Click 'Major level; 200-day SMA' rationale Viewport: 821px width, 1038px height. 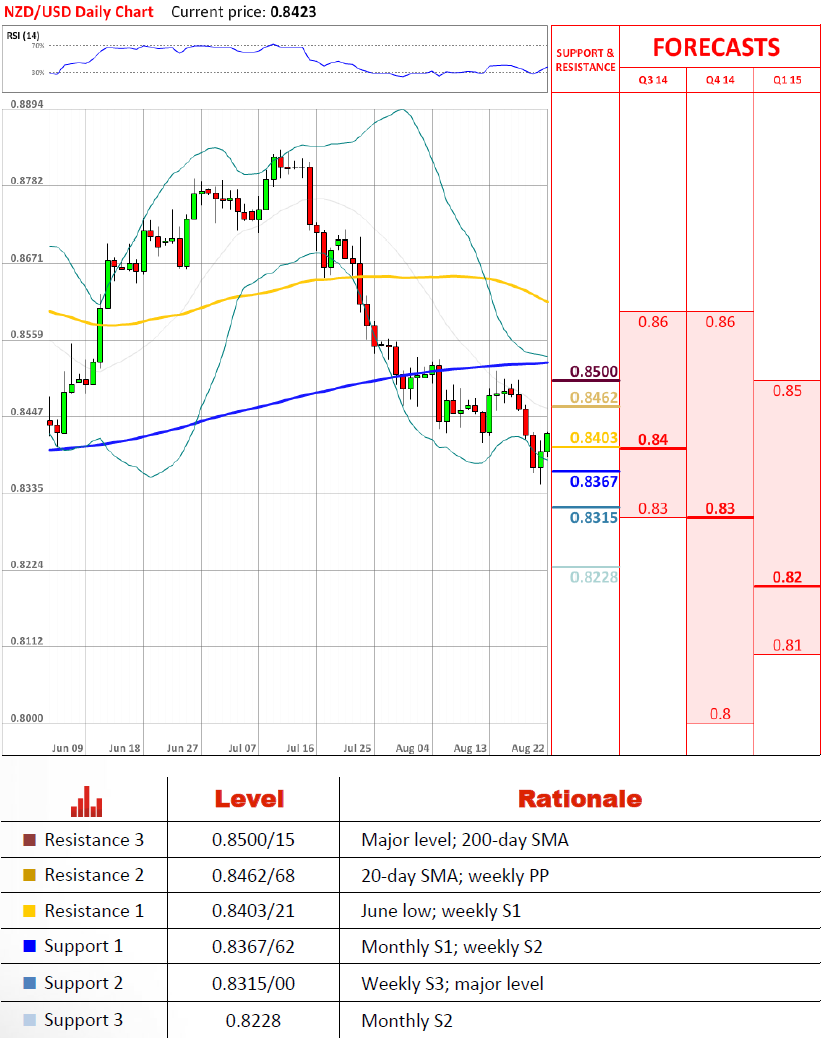coord(465,840)
